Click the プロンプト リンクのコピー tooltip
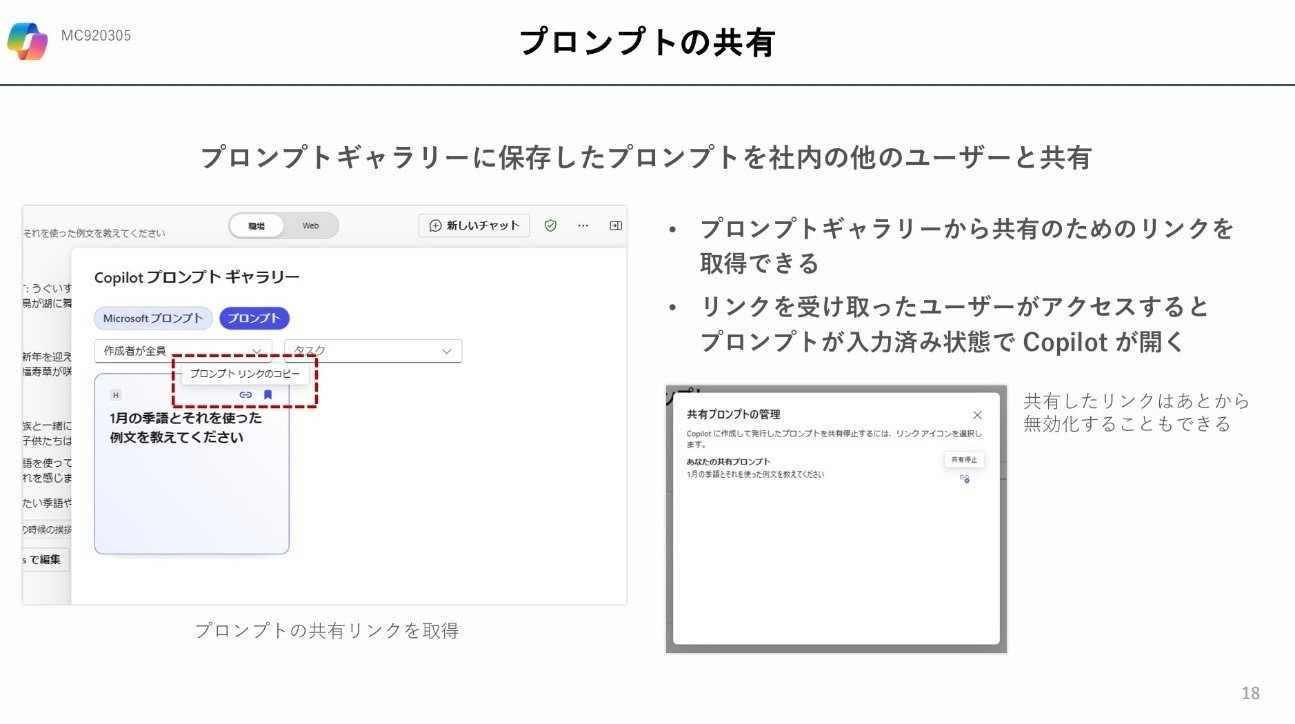Viewport: 1295px width, 724px height. [245, 373]
